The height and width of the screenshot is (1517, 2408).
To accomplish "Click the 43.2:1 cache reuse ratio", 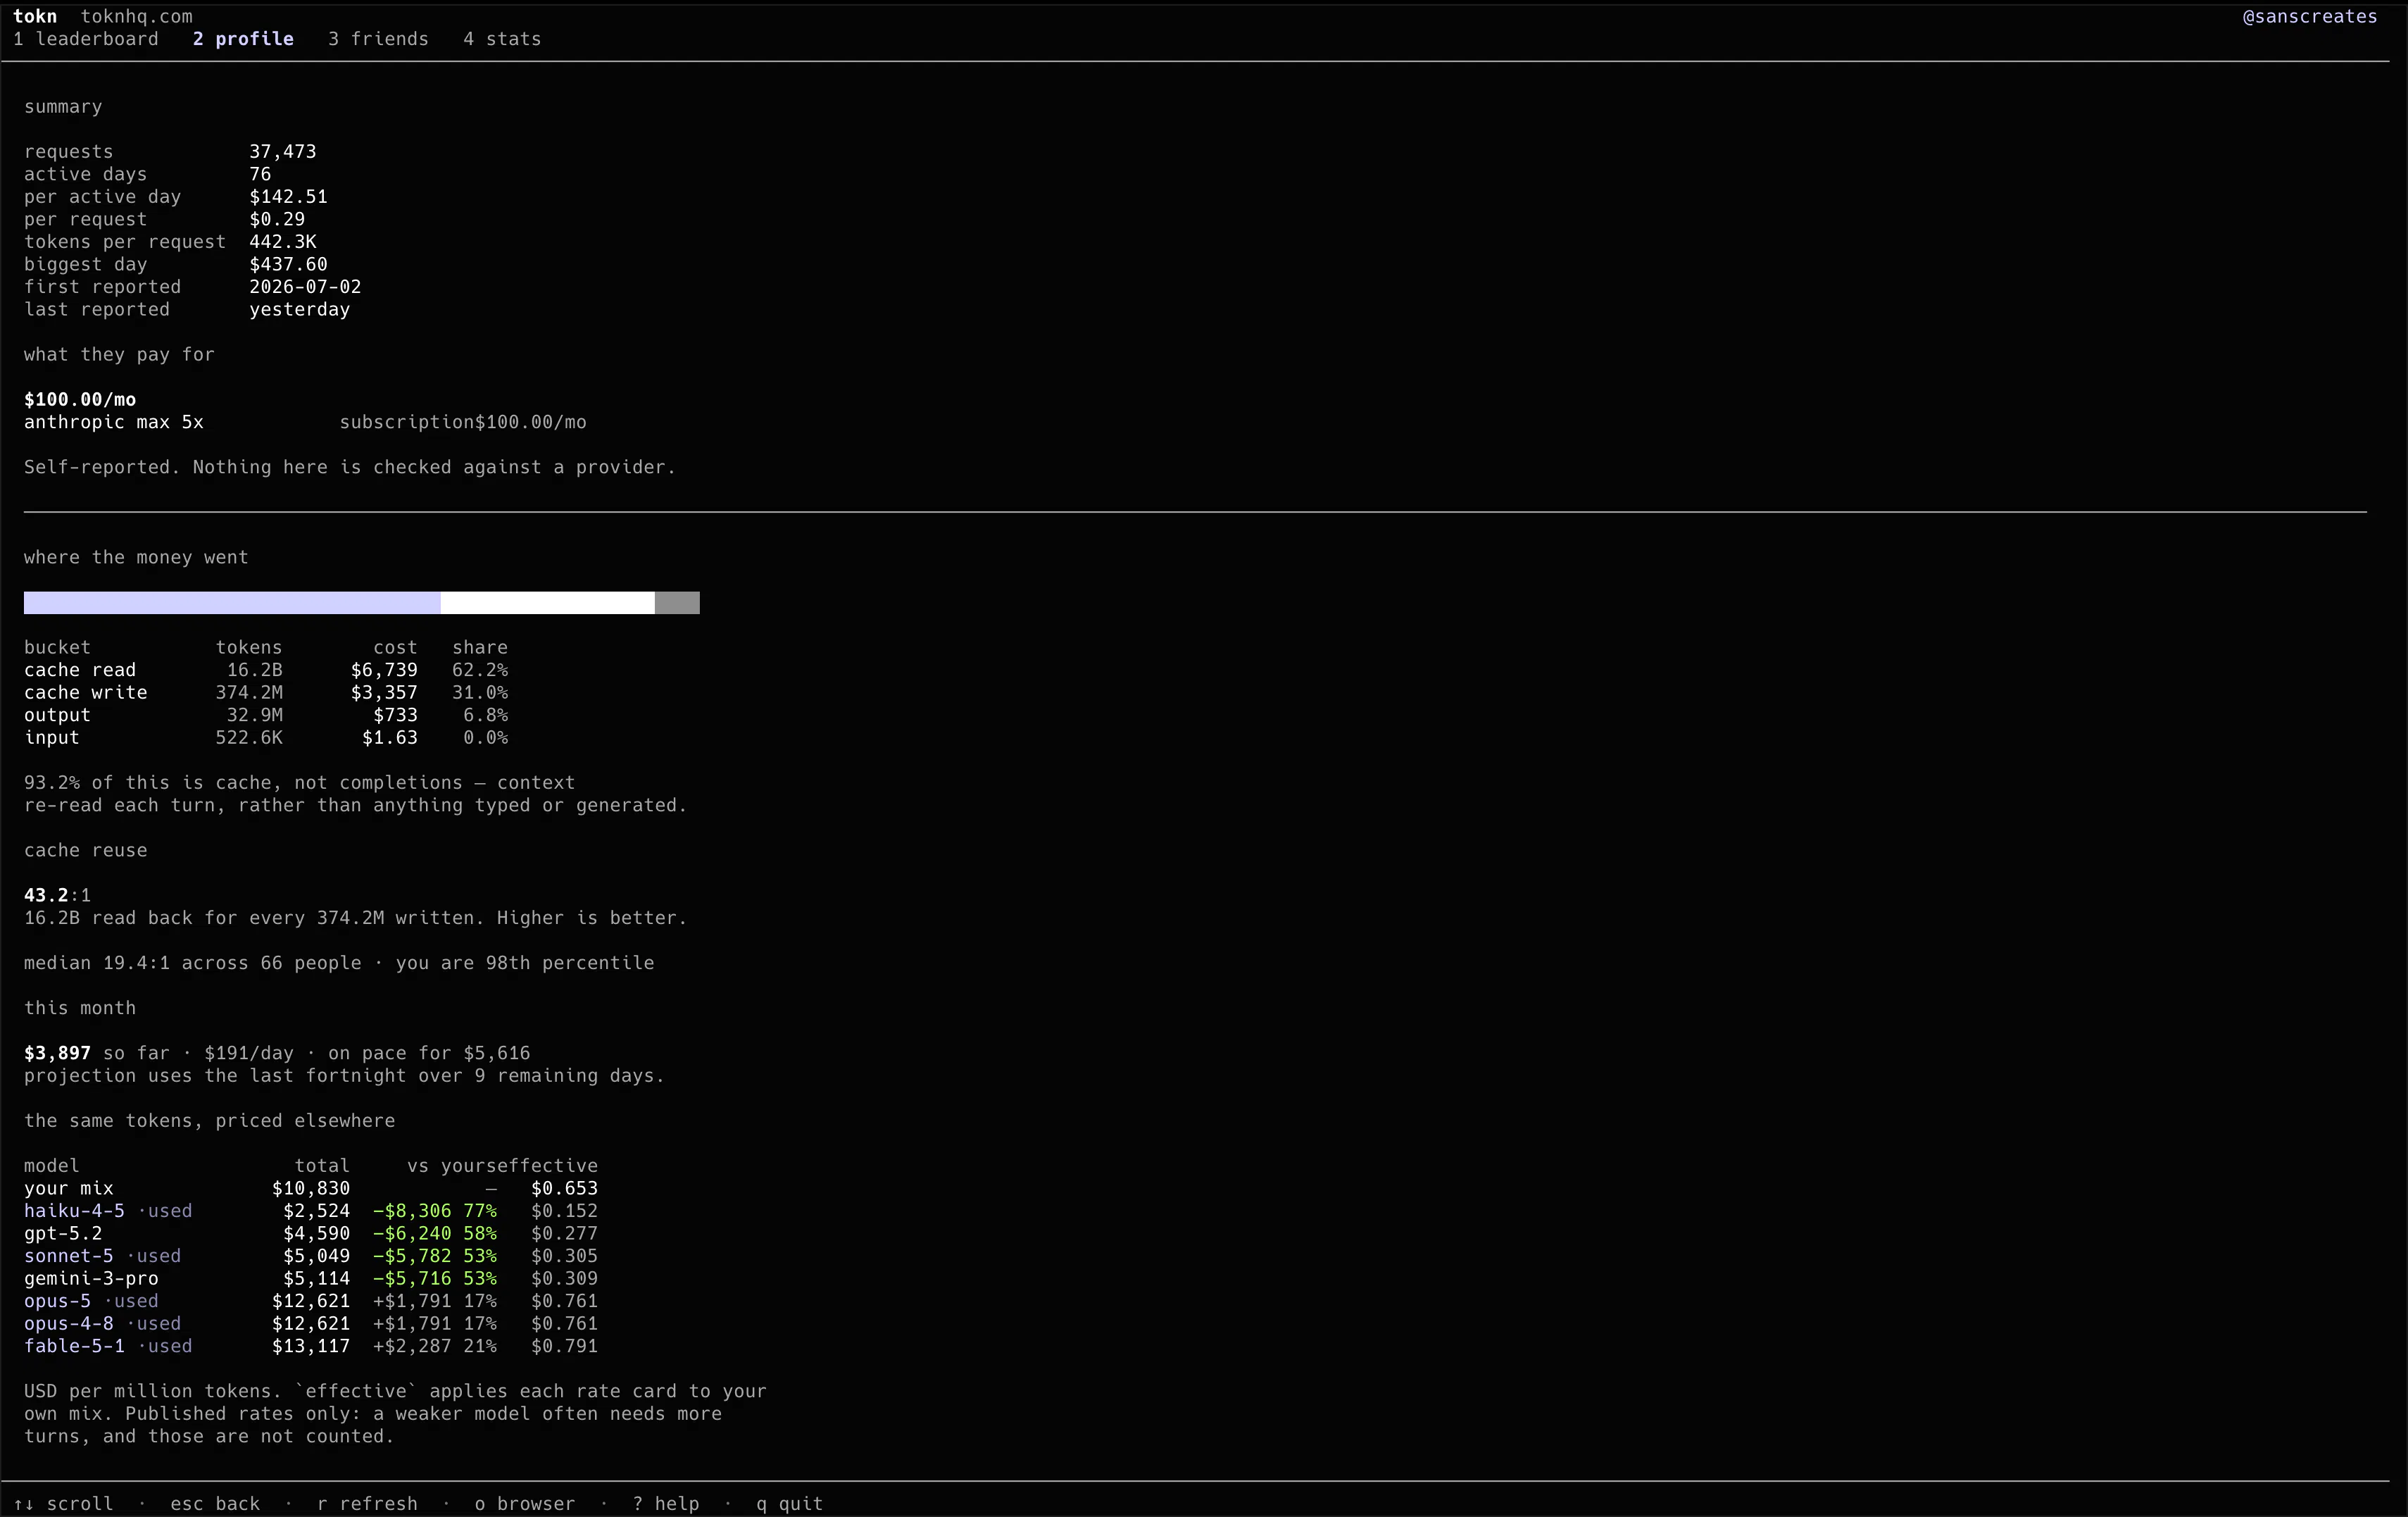I will coord(57,895).
